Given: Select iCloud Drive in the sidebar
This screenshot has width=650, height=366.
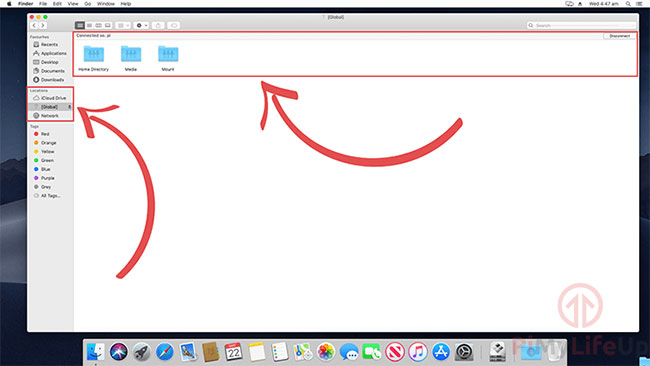Looking at the screenshot, I should click(50, 98).
